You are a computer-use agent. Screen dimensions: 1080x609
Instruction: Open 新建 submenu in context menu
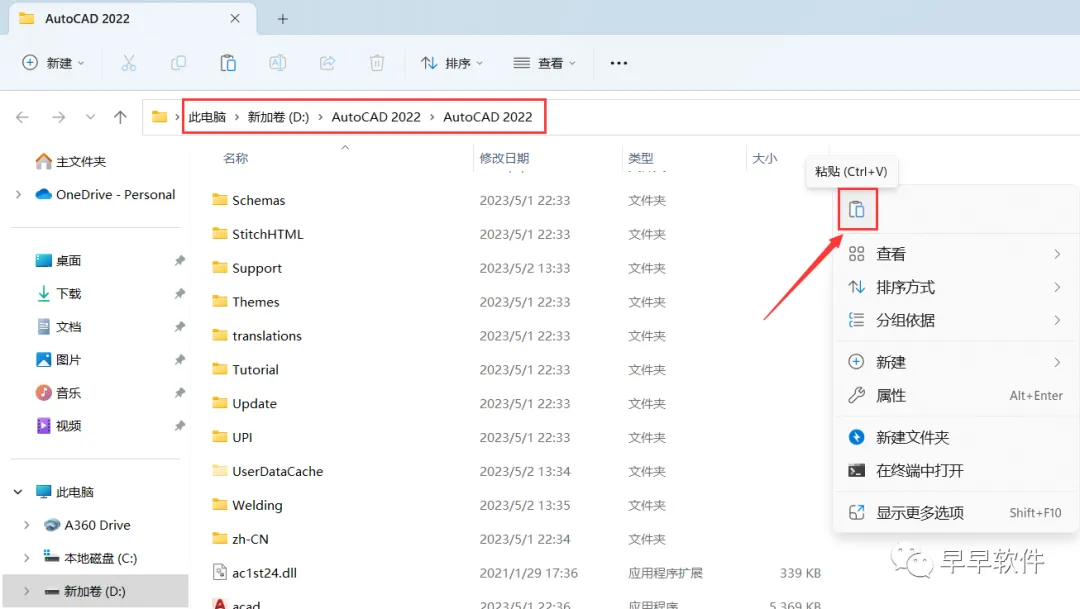click(x=955, y=362)
